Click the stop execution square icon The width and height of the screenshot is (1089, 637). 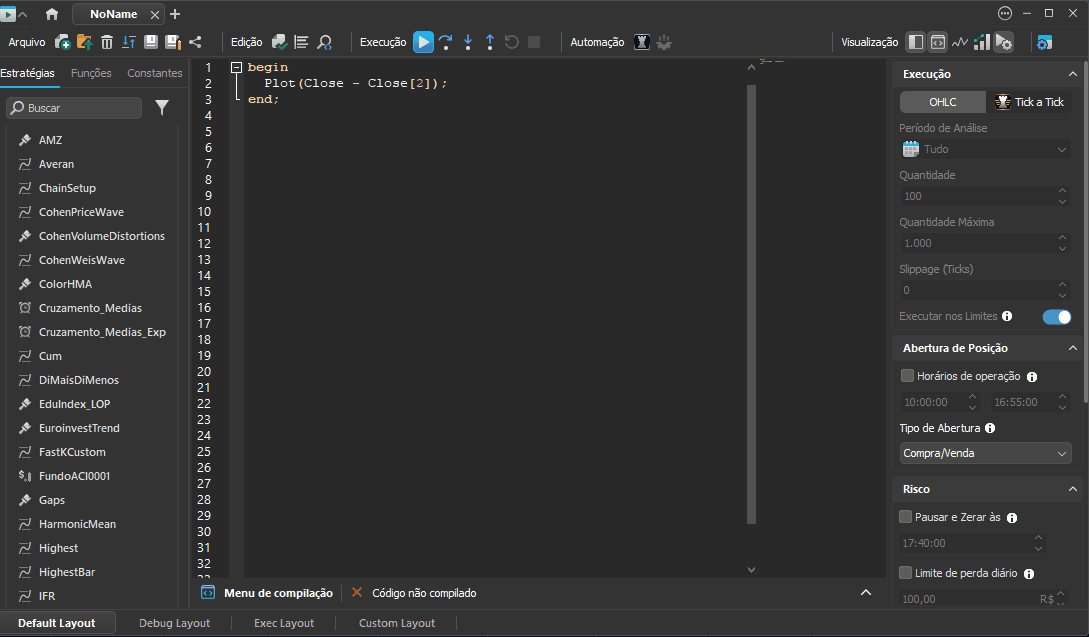[534, 42]
